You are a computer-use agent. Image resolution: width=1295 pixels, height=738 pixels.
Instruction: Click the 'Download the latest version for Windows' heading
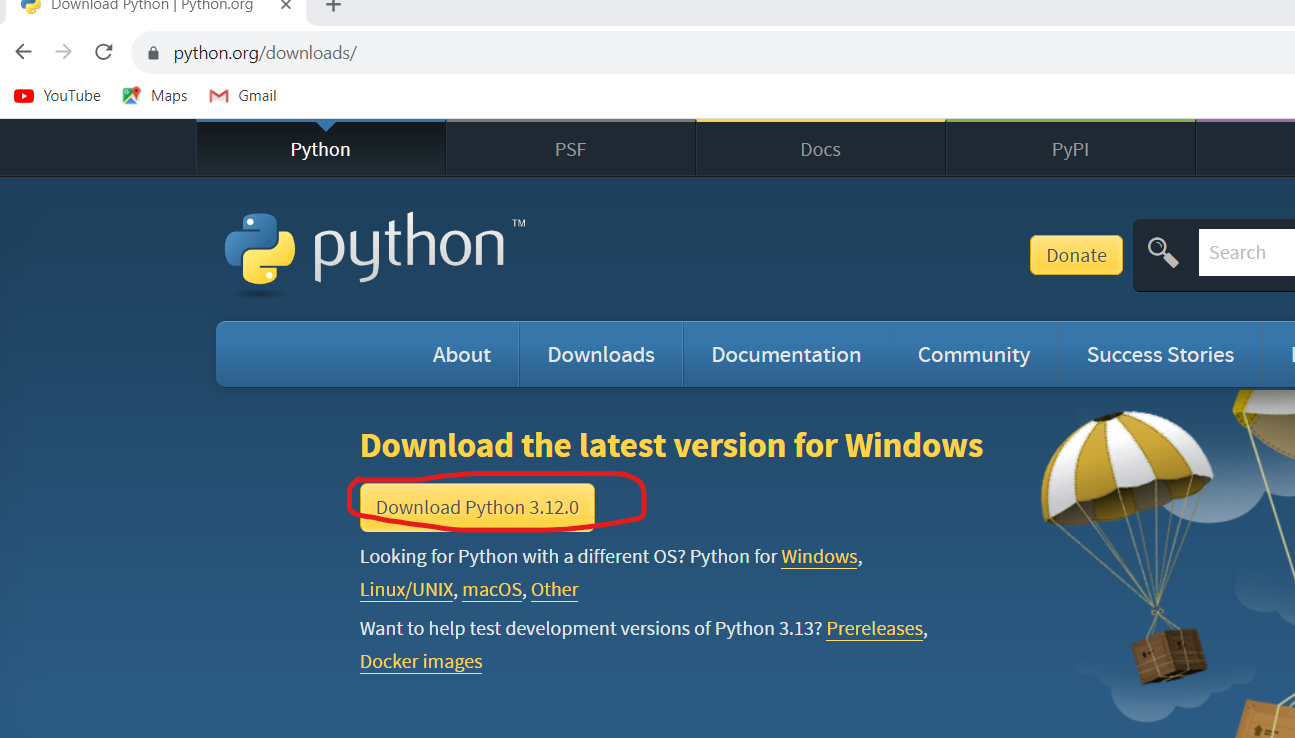click(672, 445)
